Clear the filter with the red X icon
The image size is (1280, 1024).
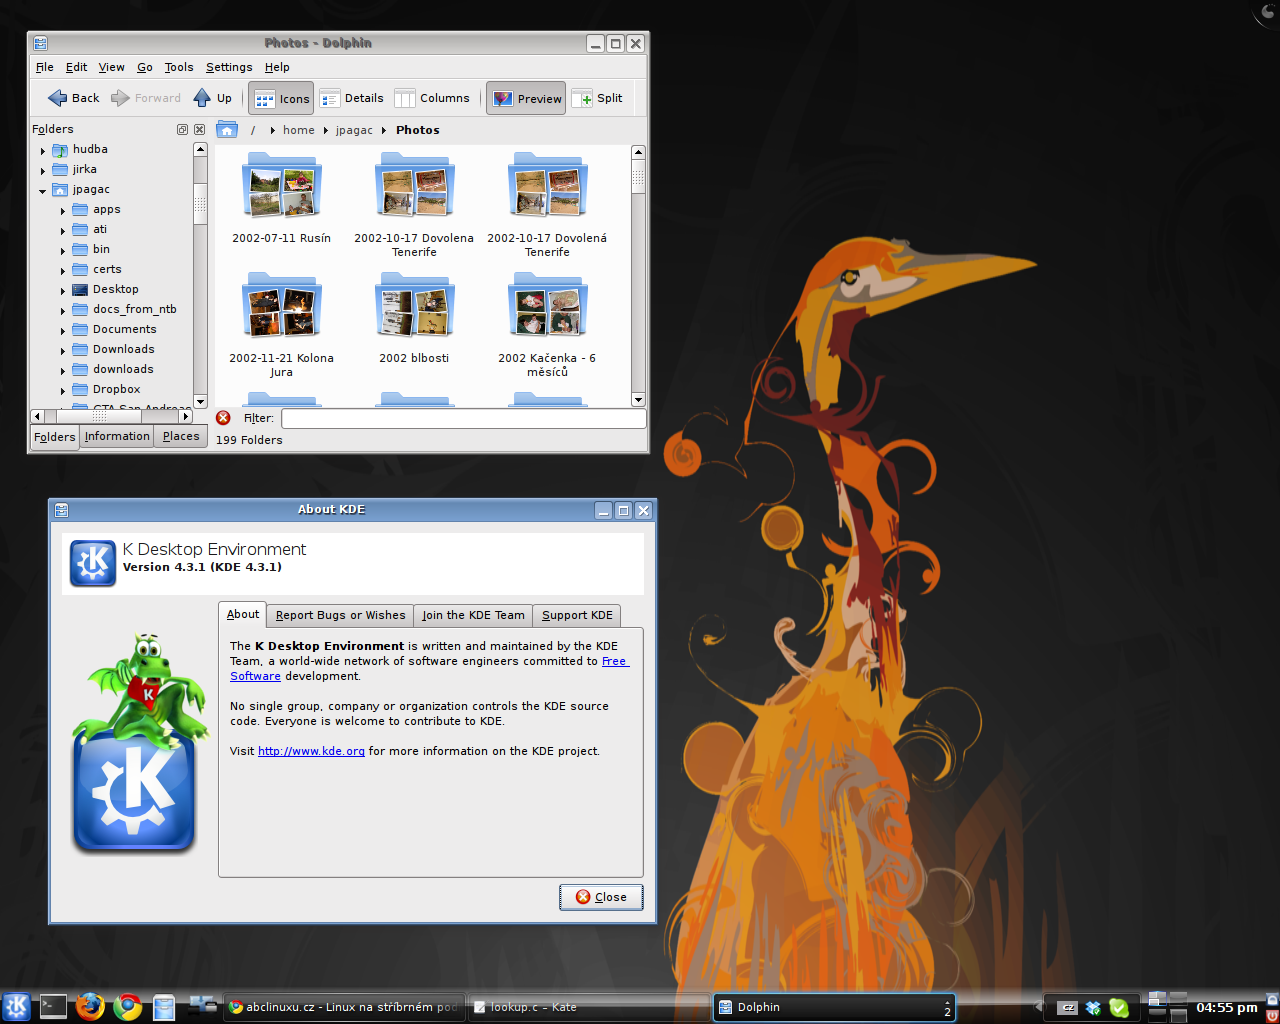(223, 418)
